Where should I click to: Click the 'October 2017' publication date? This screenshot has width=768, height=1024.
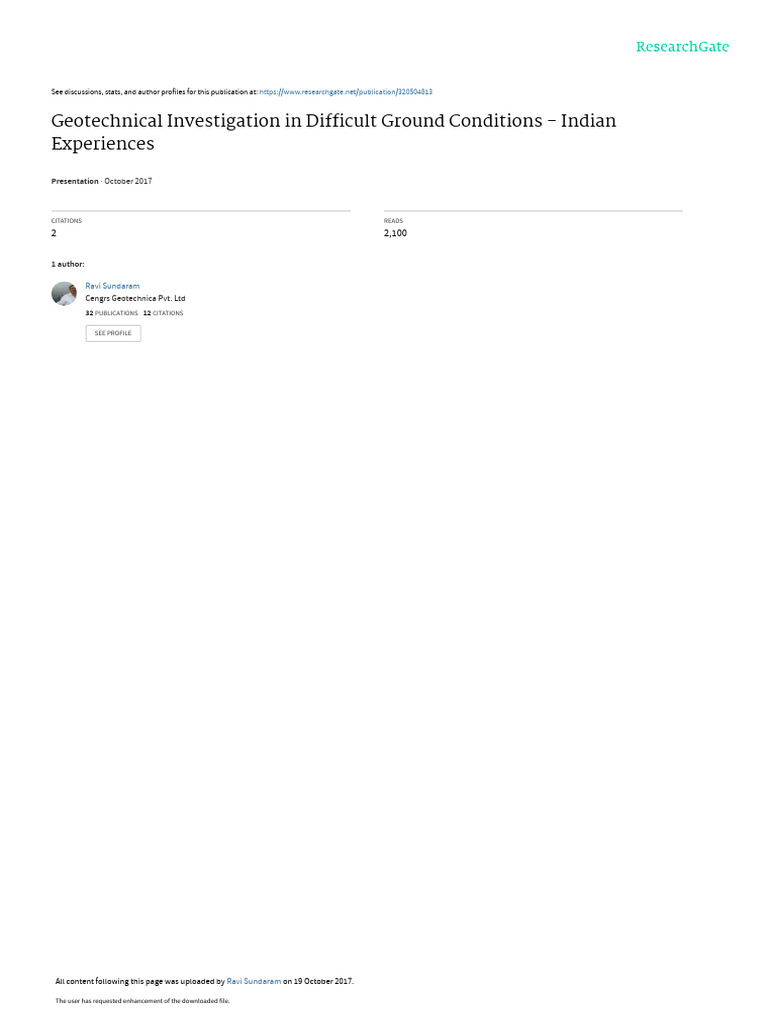coord(128,181)
